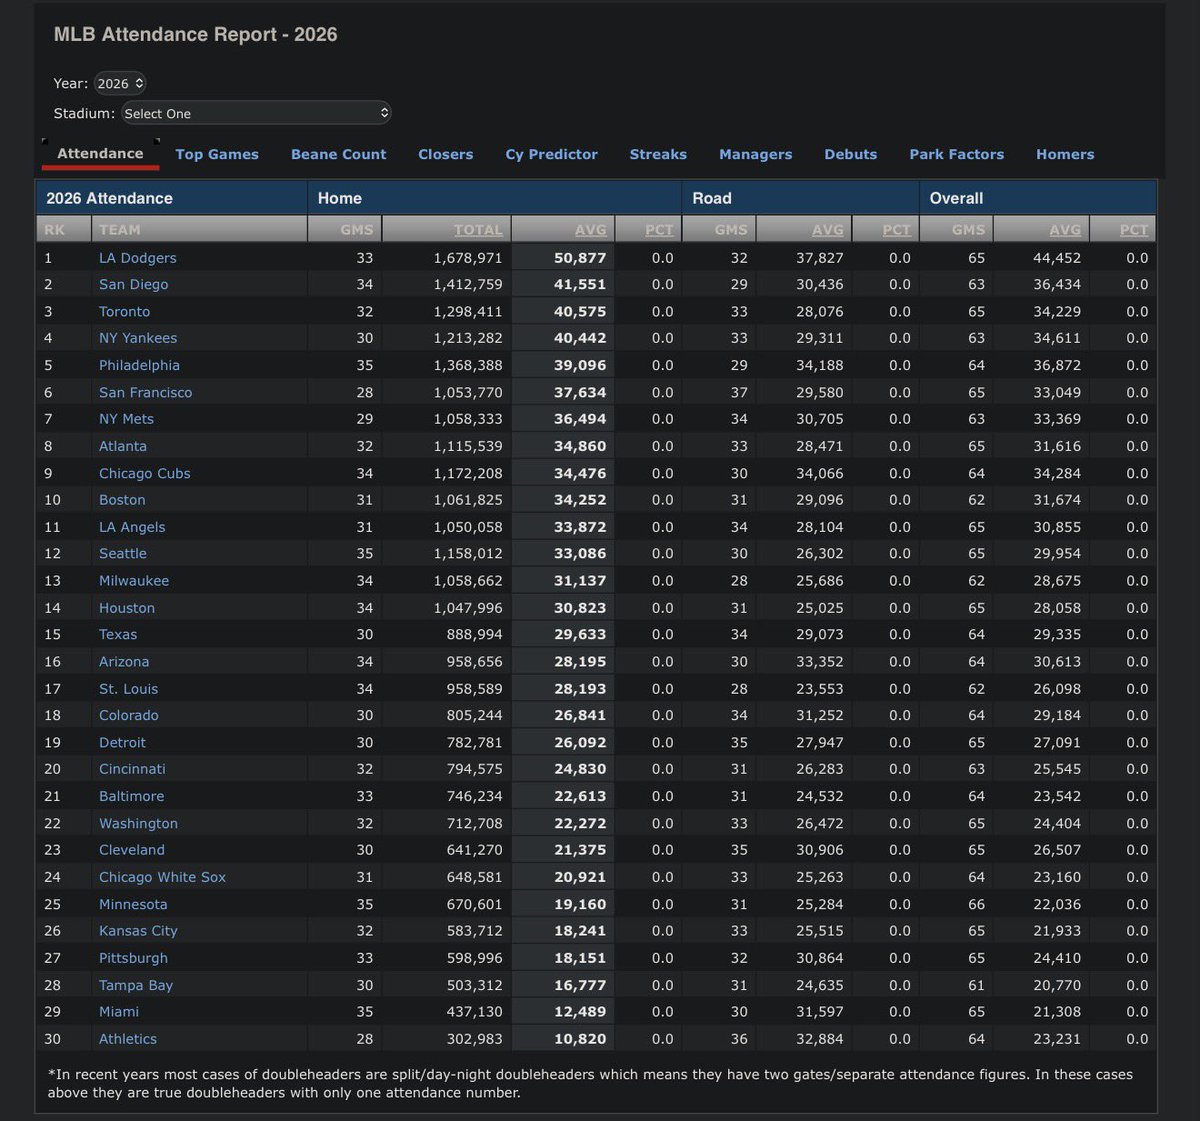Open the Pittsburgh team link
This screenshot has width=1200, height=1121.
(133, 958)
